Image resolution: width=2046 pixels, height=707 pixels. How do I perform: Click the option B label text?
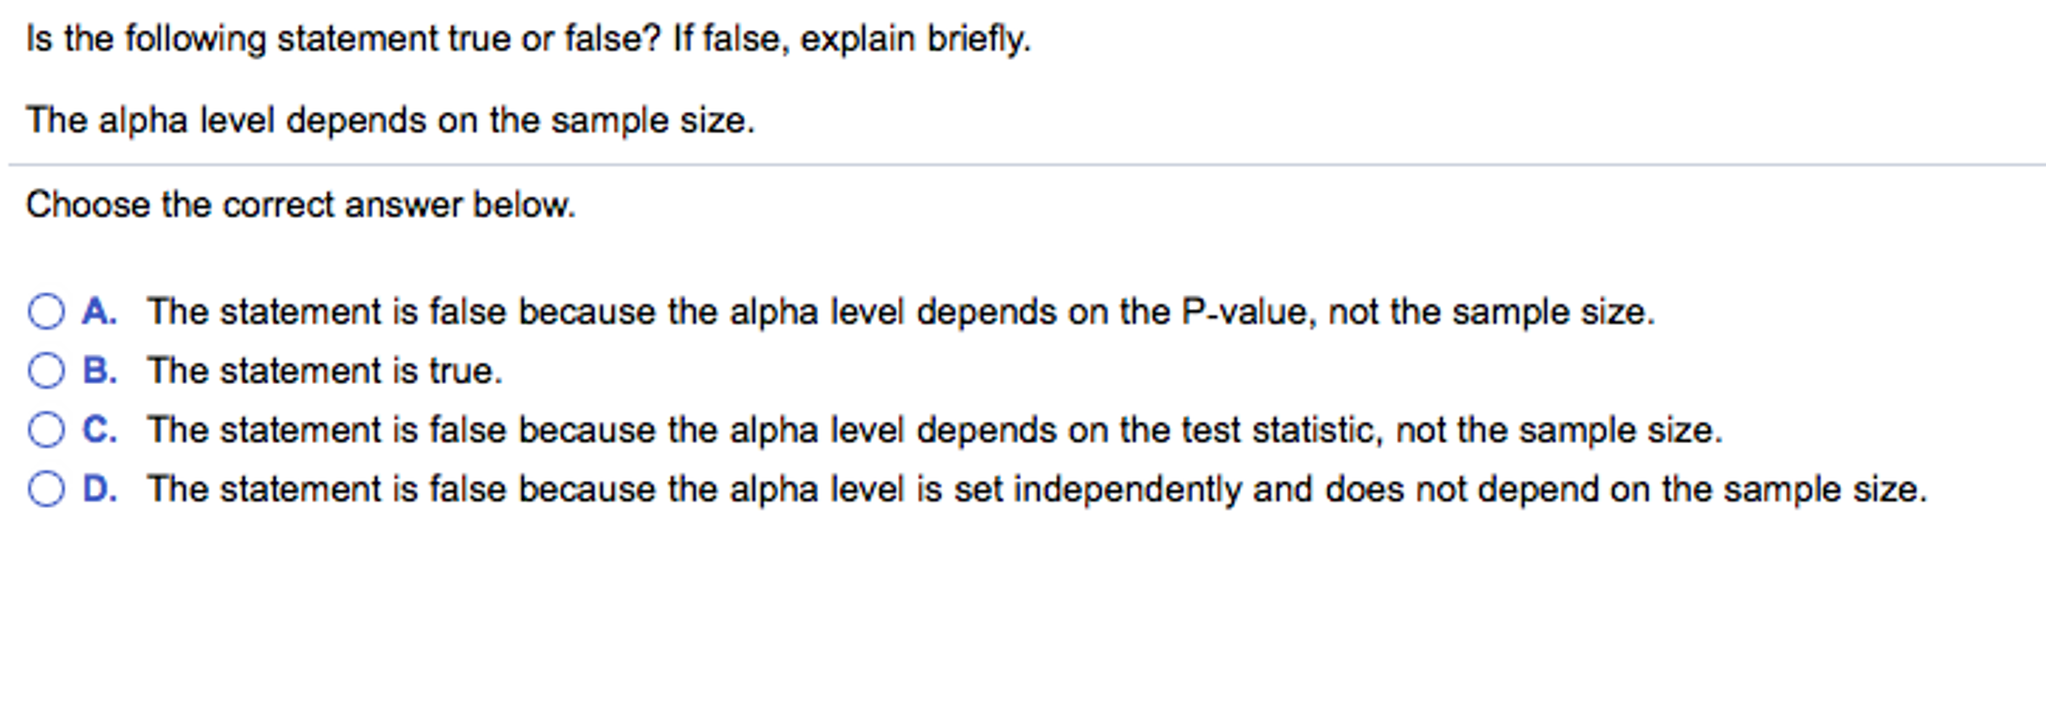point(326,371)
